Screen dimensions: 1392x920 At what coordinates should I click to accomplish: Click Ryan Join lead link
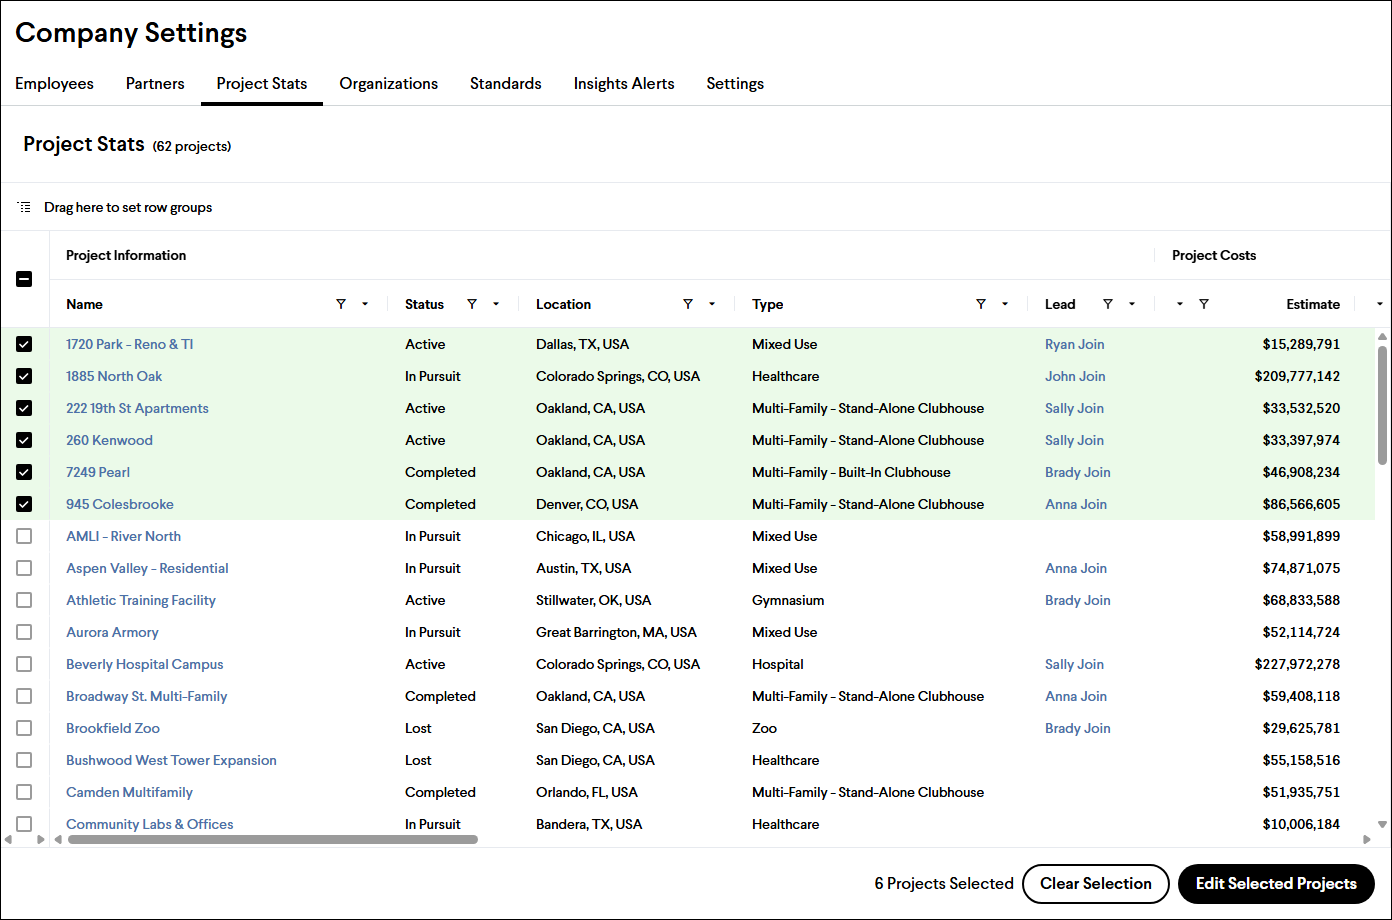[x=1075, y=344]
